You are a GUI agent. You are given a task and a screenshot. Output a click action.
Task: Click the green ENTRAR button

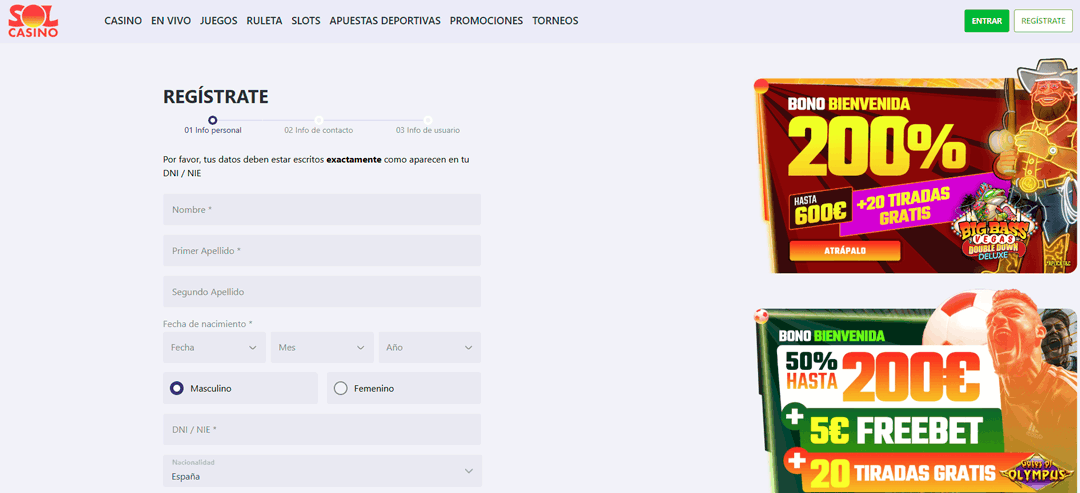(x=986, y=21)
